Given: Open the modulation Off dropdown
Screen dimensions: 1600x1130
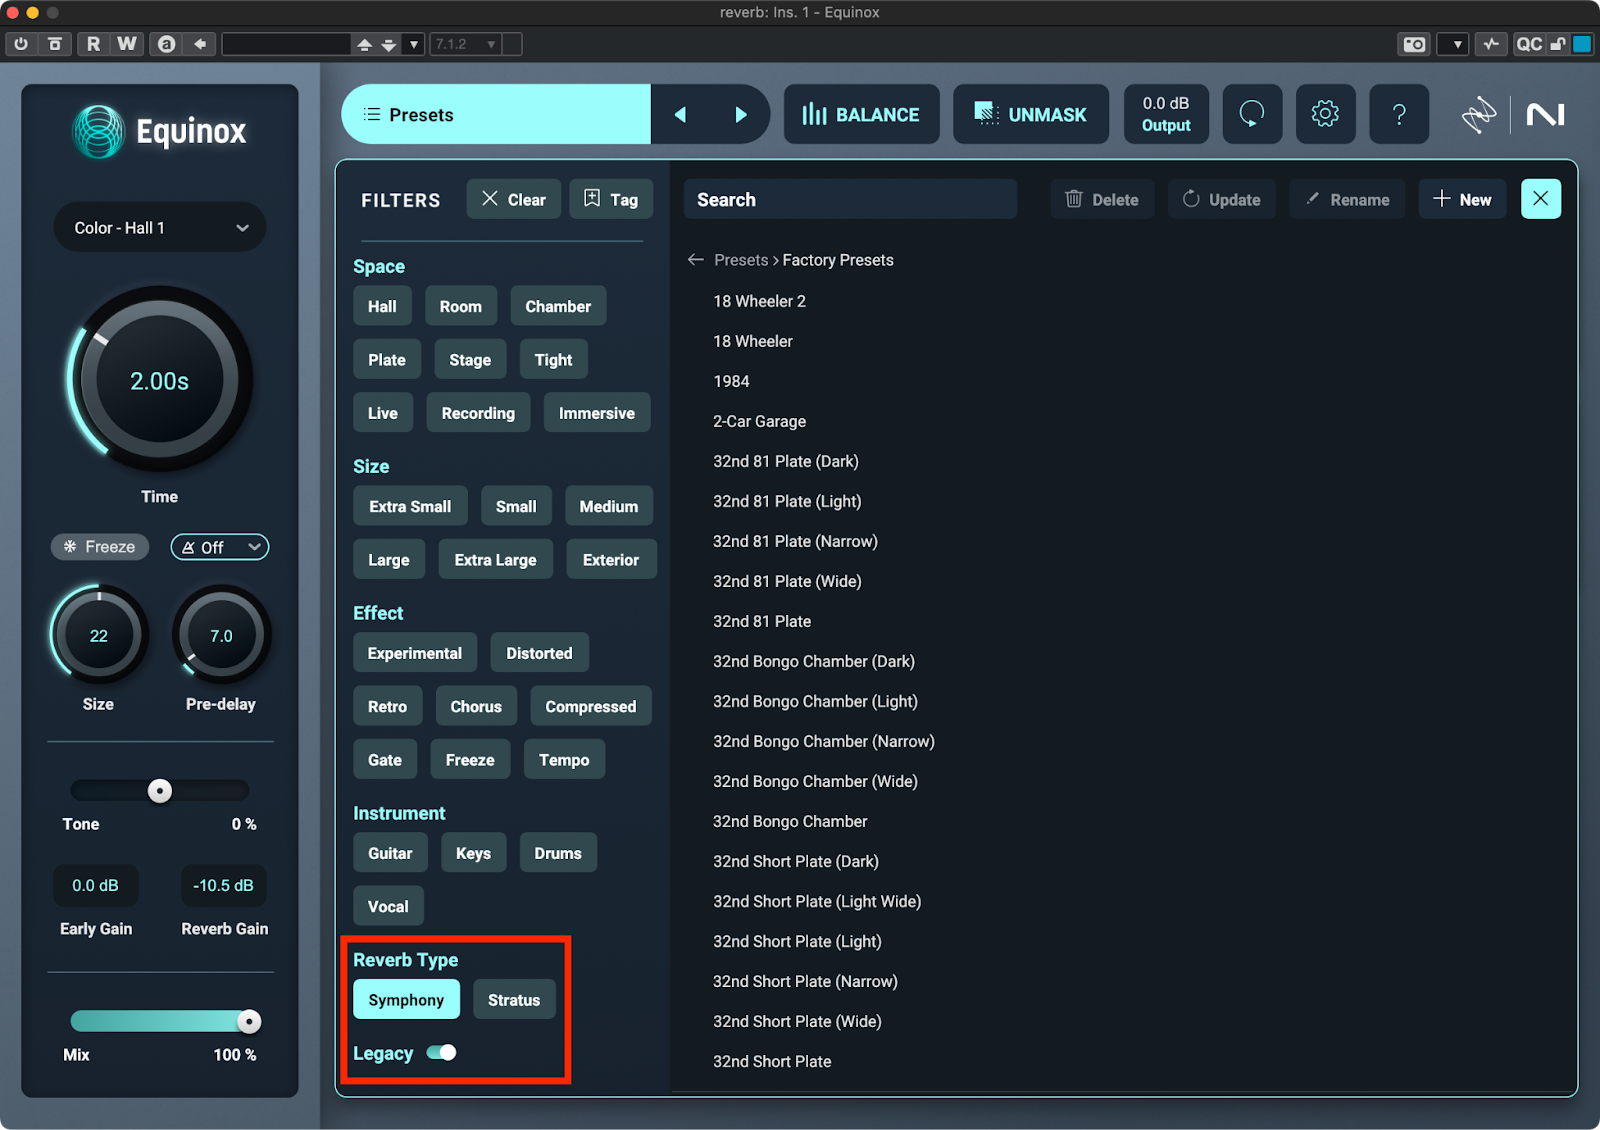Looking at the screenshot, I should tap(220, 547).
